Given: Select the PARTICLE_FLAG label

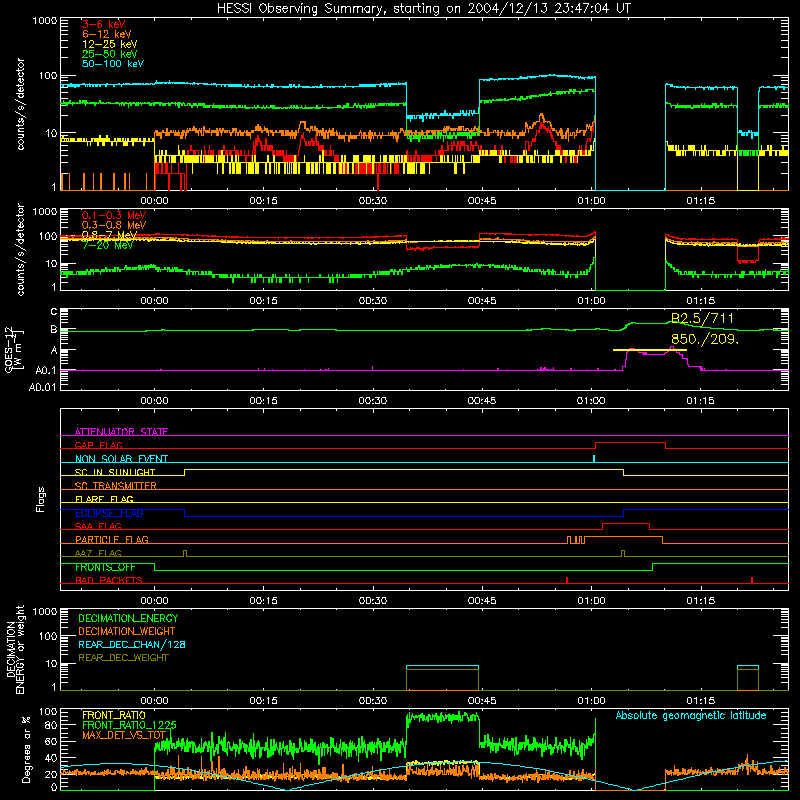Looking at the screenshot, I should (112, 540).
